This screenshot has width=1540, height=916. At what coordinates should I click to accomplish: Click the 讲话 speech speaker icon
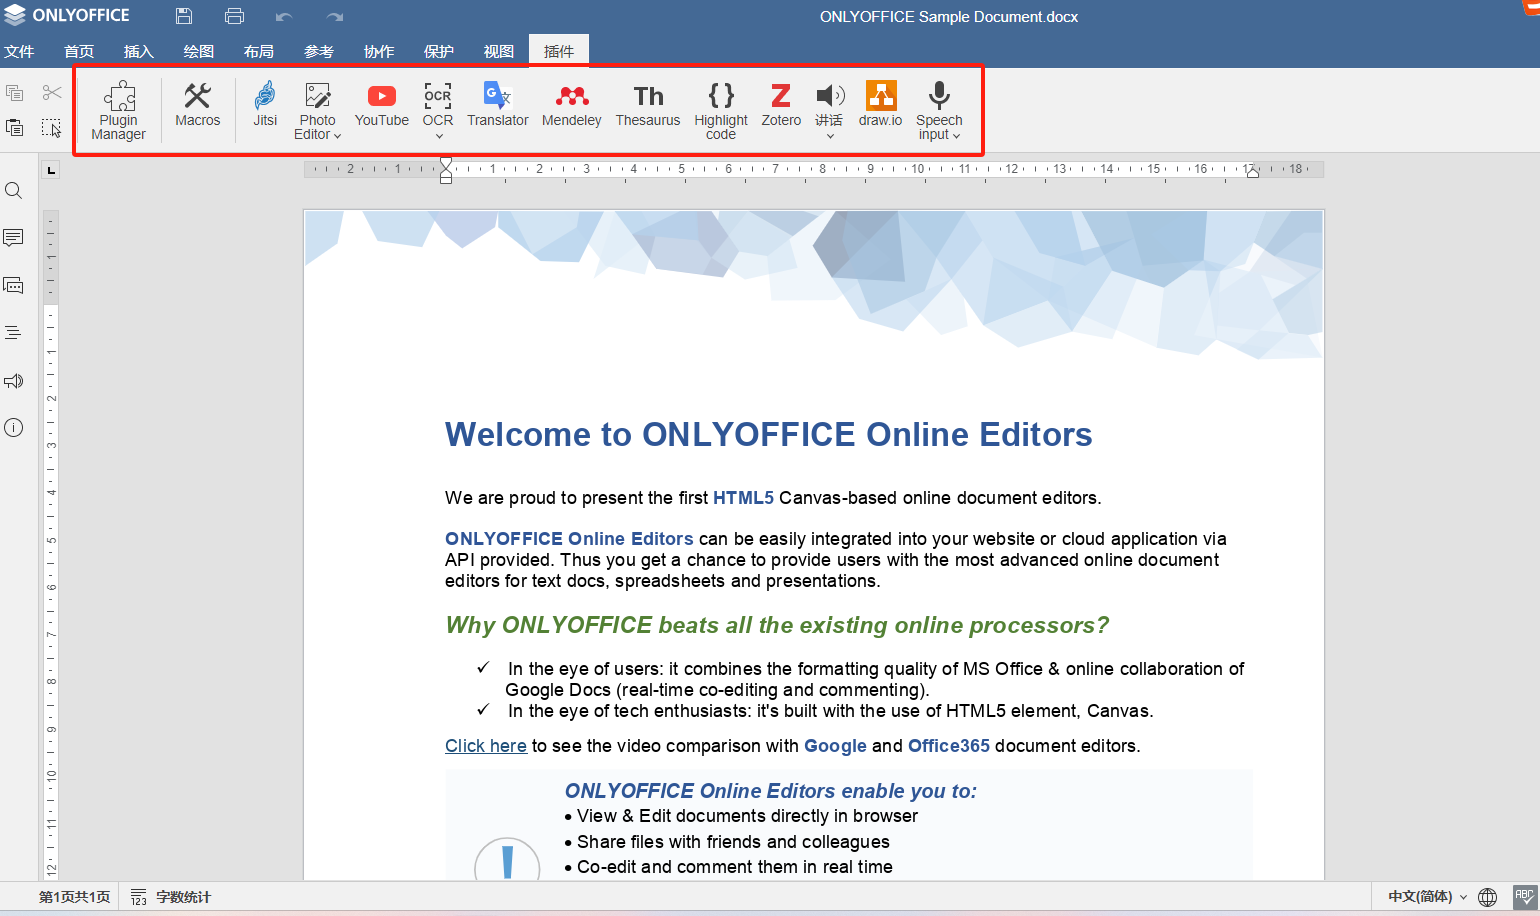point(830,96)
